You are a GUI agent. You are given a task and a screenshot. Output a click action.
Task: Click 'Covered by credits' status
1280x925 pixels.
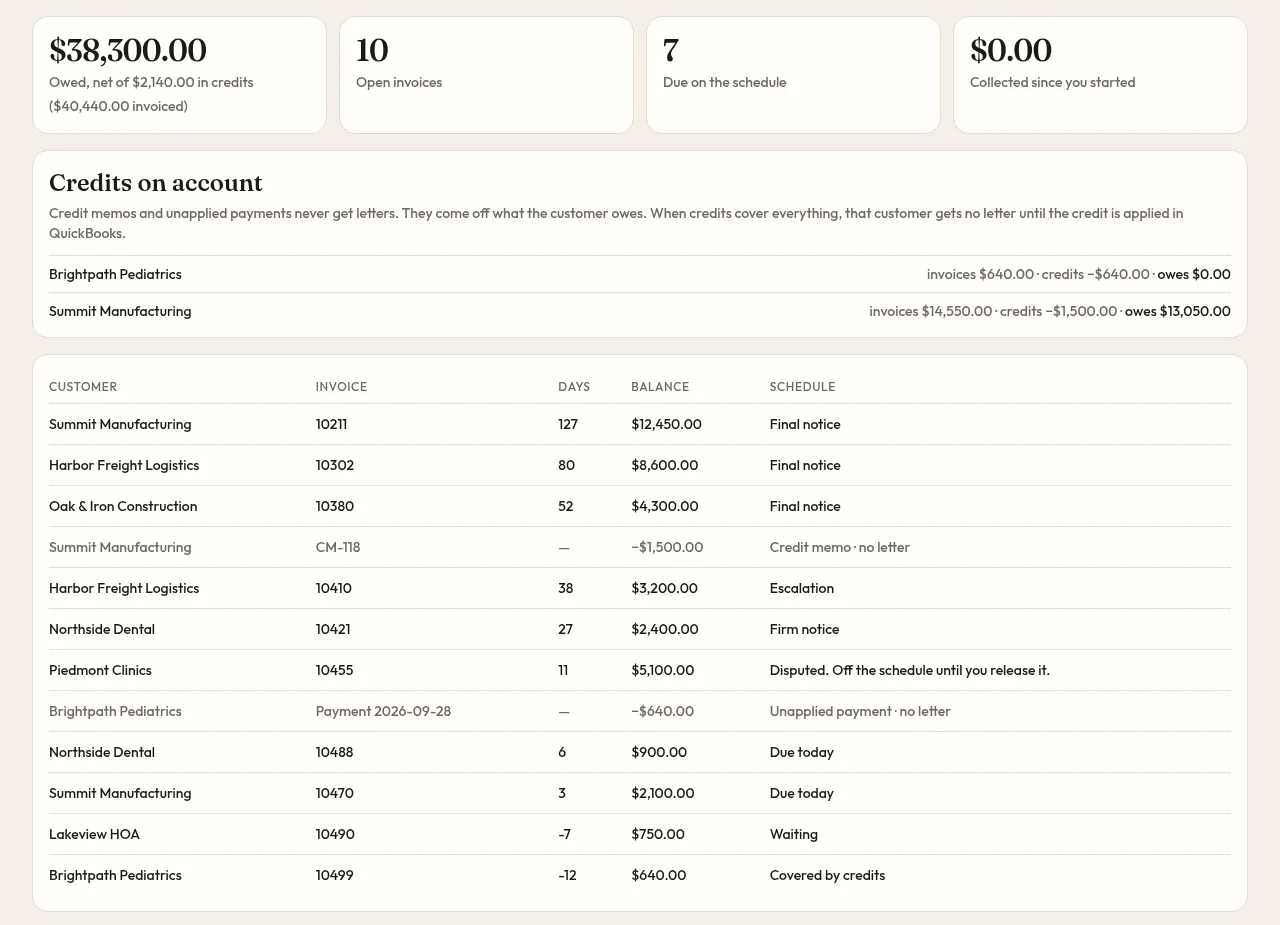point(827,875)
